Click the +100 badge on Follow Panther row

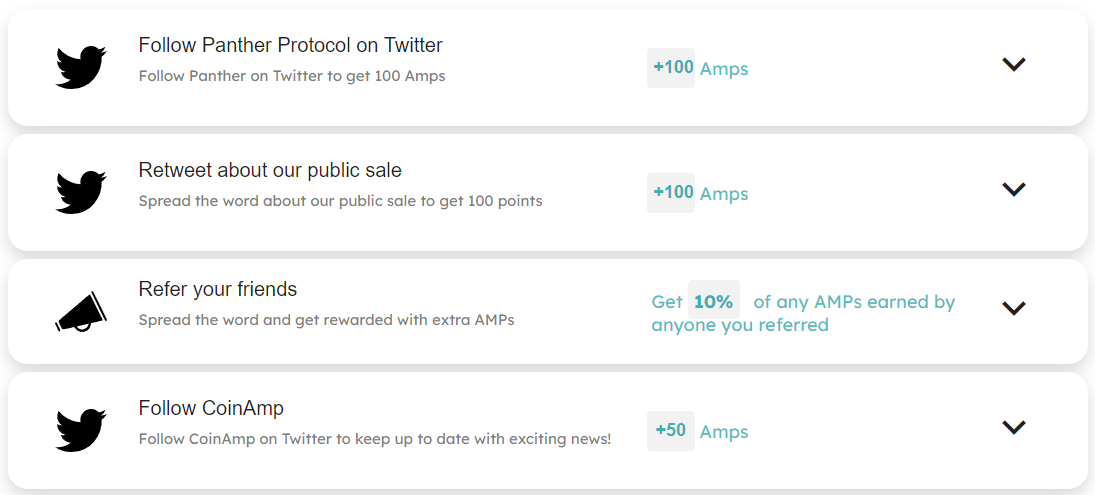click(x=671, y=68)
